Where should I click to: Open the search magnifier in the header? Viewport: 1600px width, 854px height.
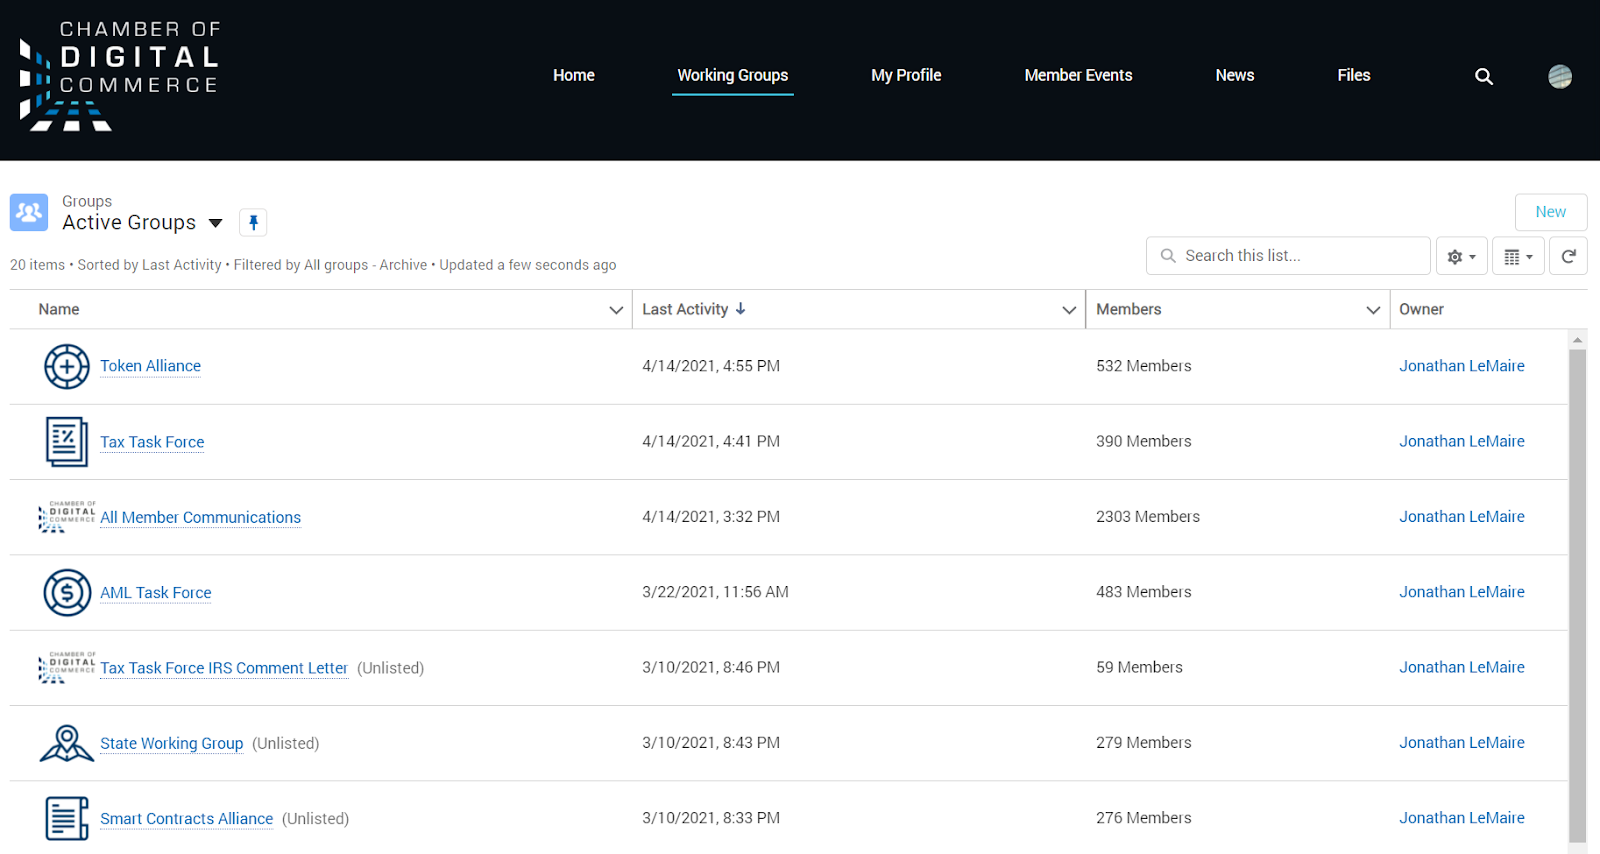(1484, 76)
